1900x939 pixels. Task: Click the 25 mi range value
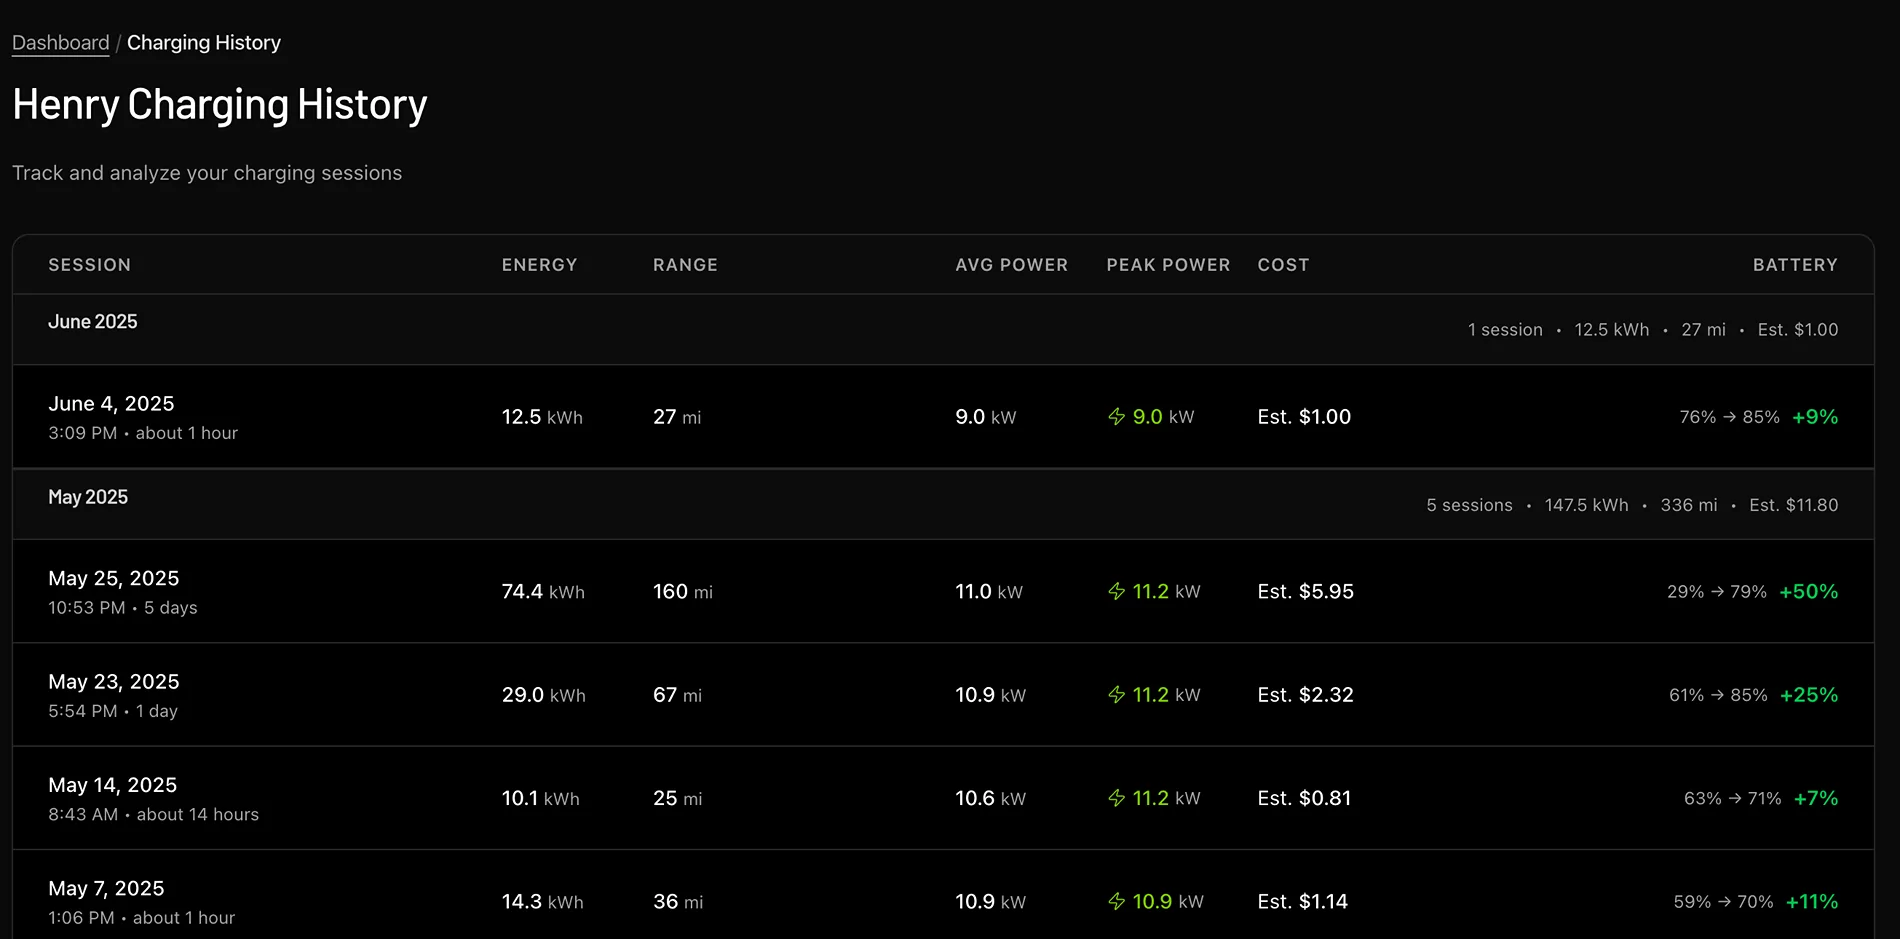[677, 798]
